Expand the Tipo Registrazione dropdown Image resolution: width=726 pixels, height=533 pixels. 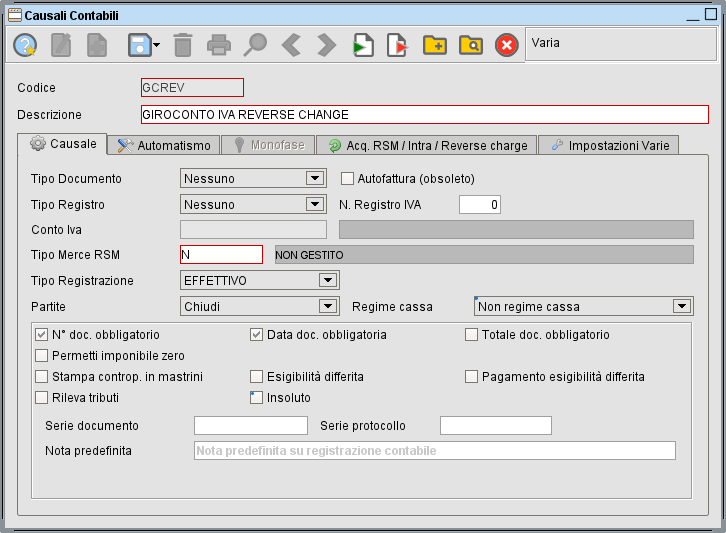328,280
